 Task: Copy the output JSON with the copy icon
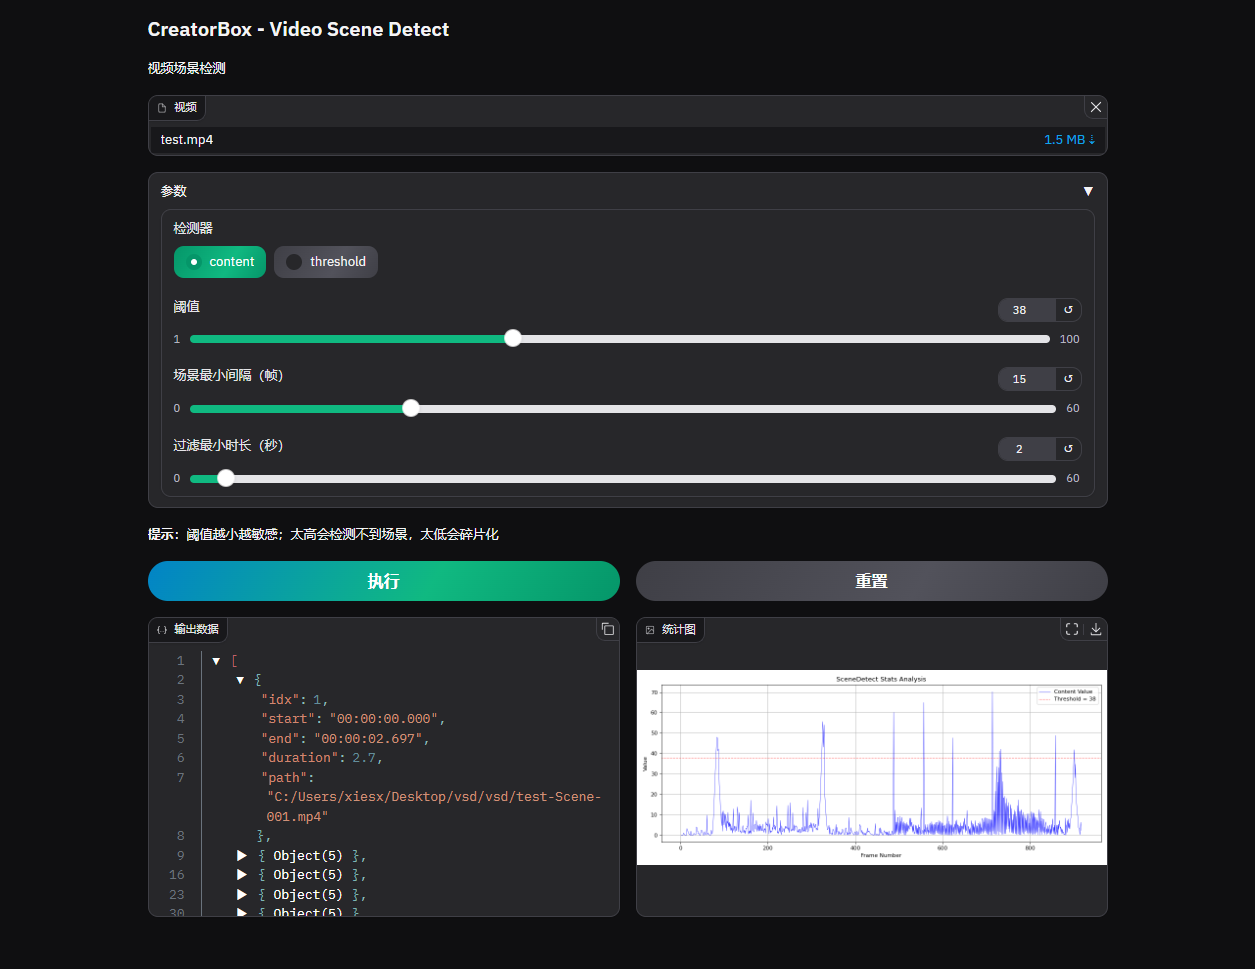pos(607,629)
